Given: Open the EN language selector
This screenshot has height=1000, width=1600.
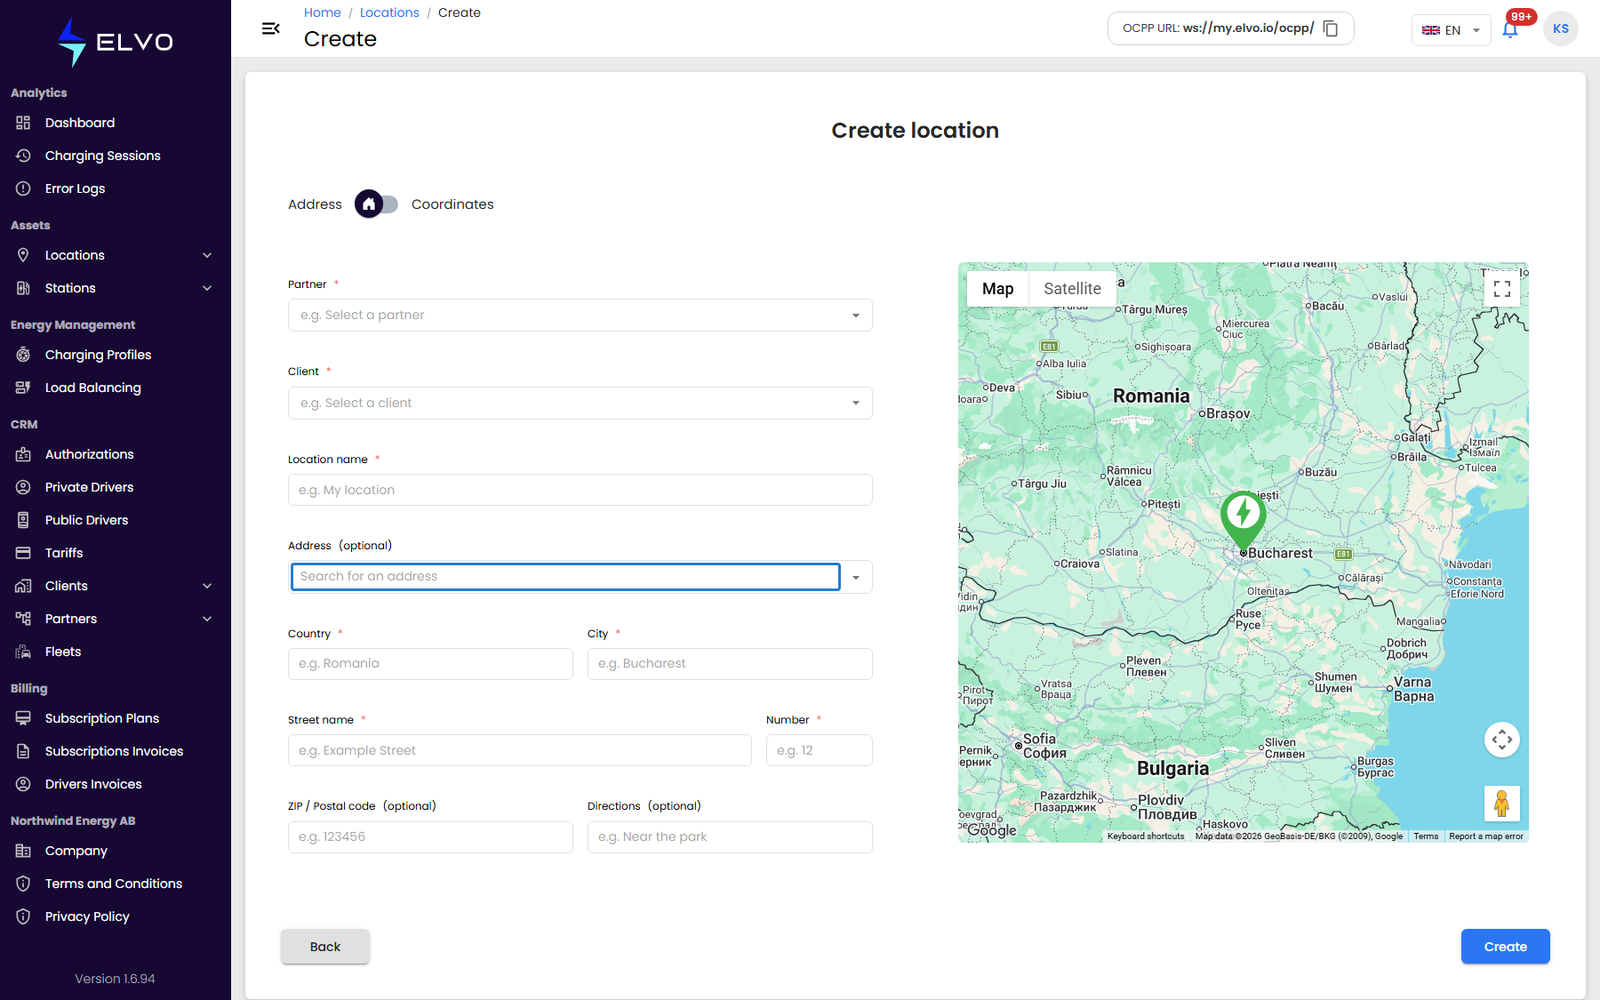Looking at the screenshot, I should point(1450,30).
